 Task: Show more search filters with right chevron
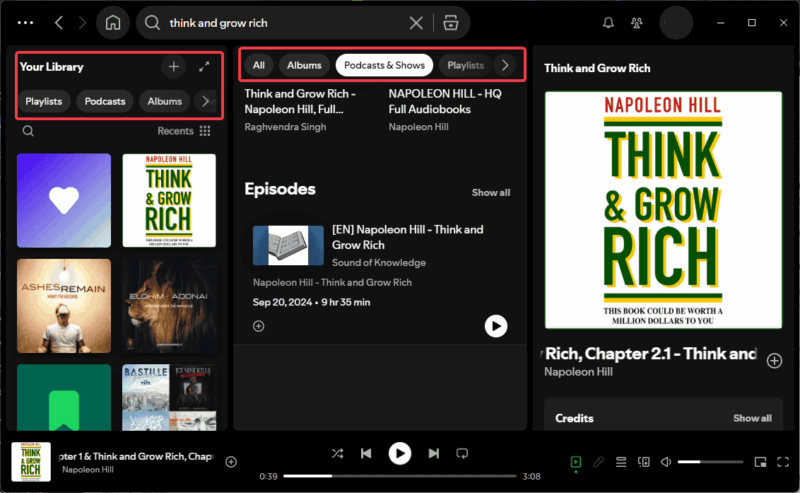(x=505, y=65)
